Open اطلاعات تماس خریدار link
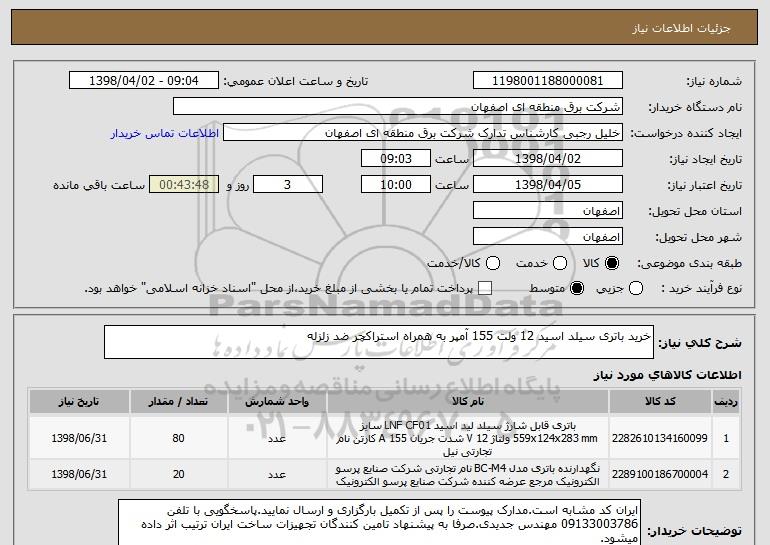 click(x=165, y=133)
